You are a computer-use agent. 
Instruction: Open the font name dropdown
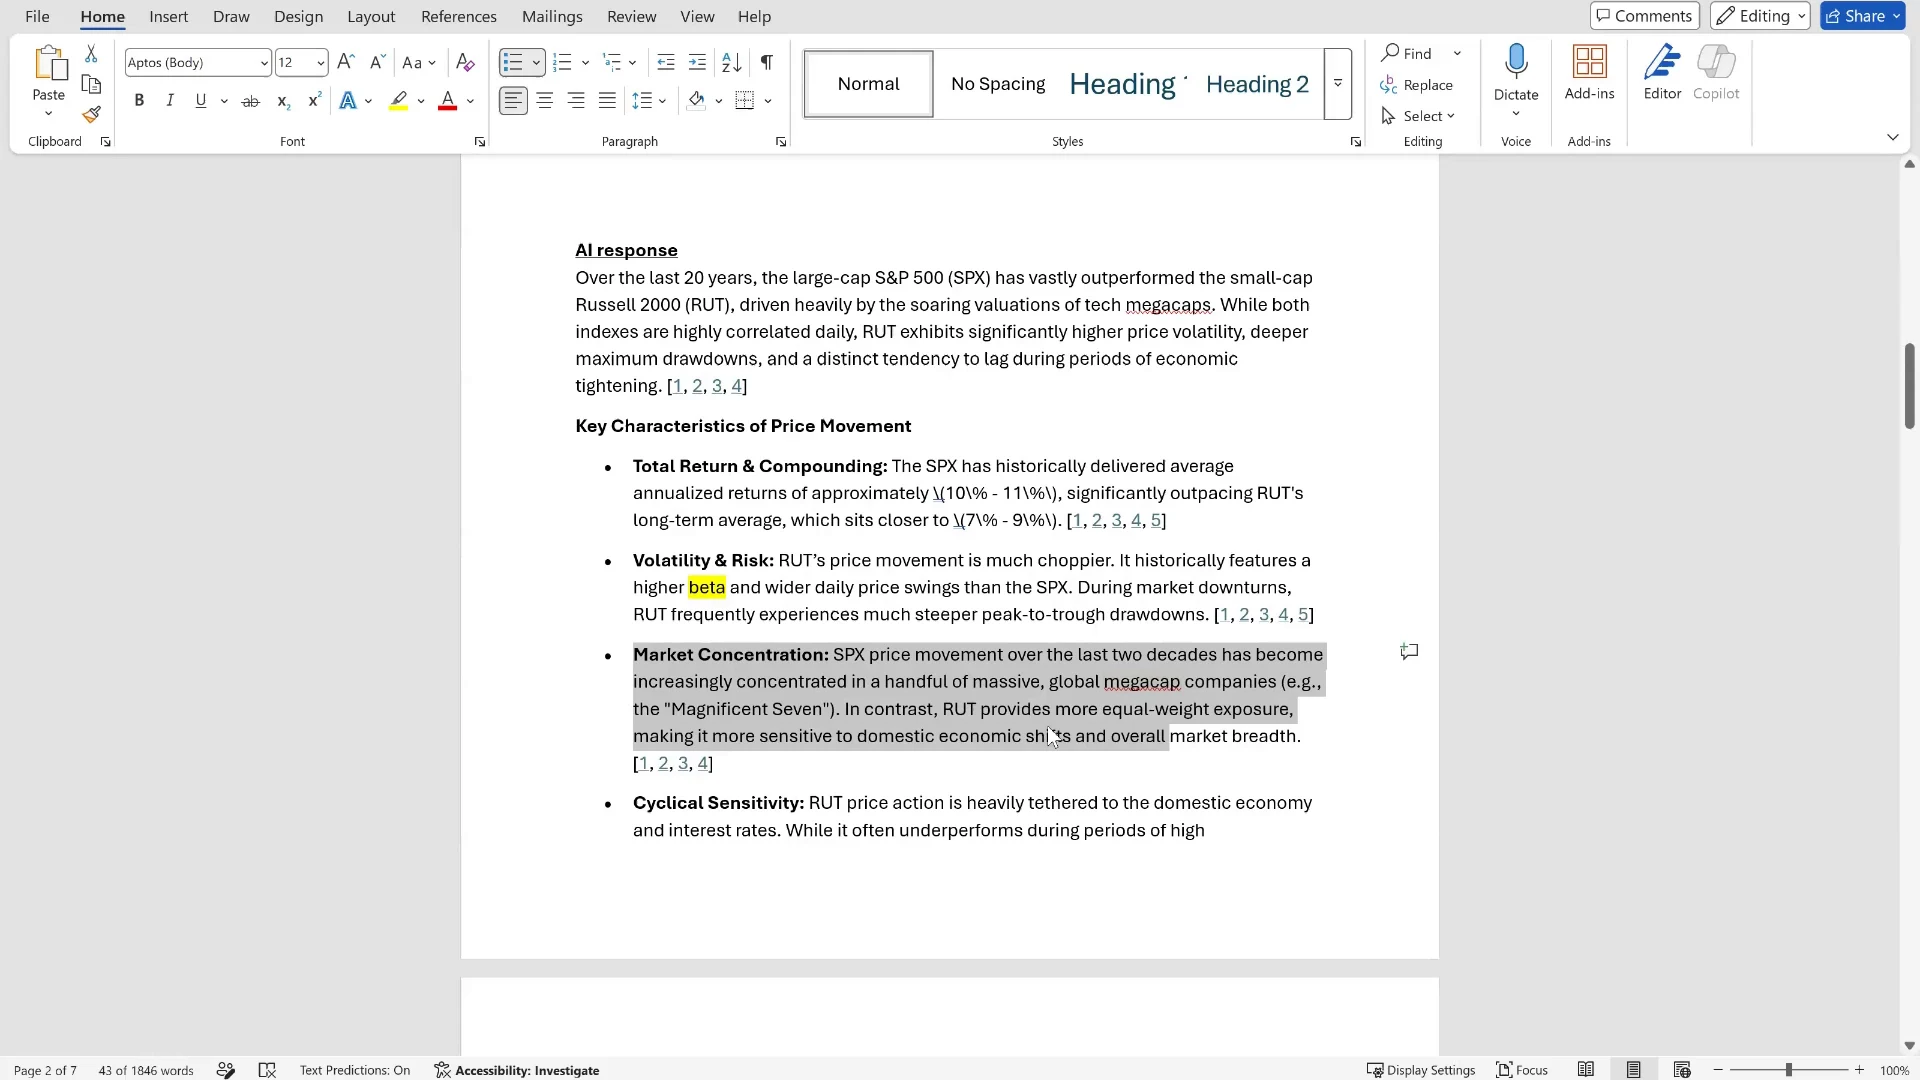[x=264, y=63]
